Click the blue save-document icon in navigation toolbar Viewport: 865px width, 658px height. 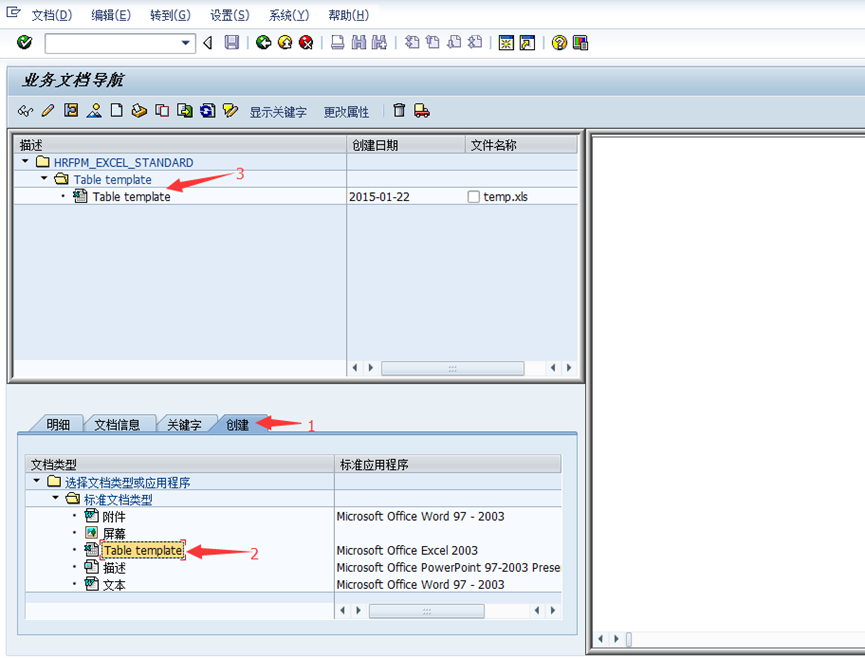(71, 110)
